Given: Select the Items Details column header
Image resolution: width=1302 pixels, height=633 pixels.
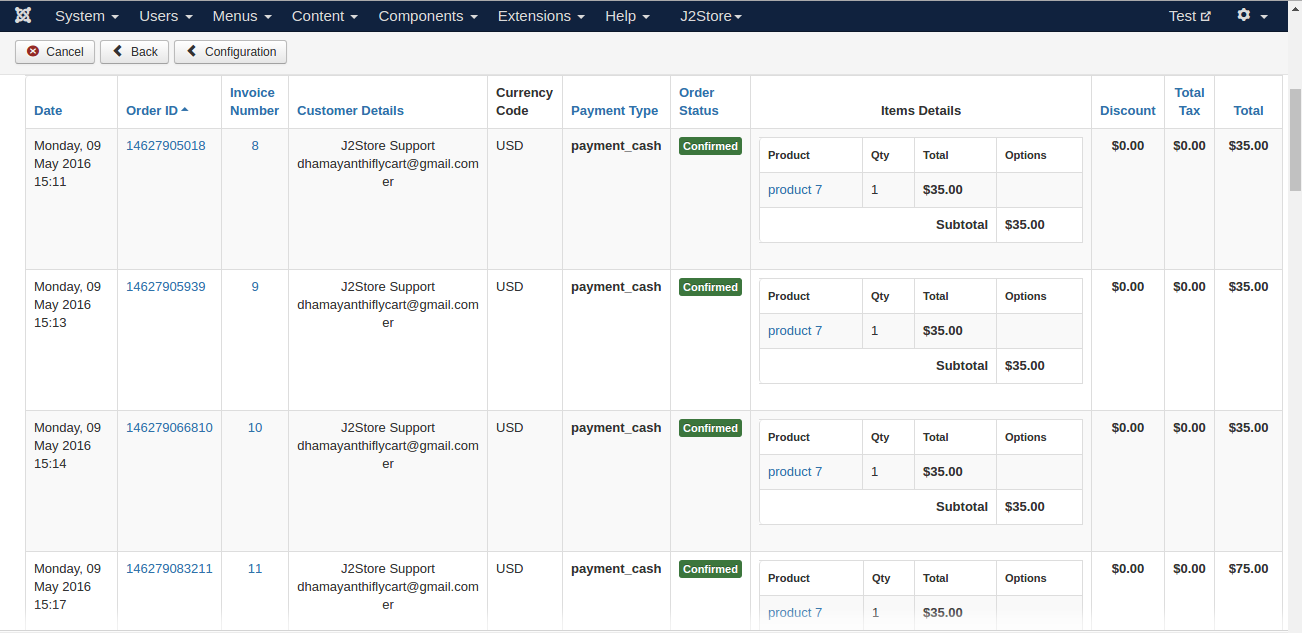Looking at the screenshot, I should [921, 111].
